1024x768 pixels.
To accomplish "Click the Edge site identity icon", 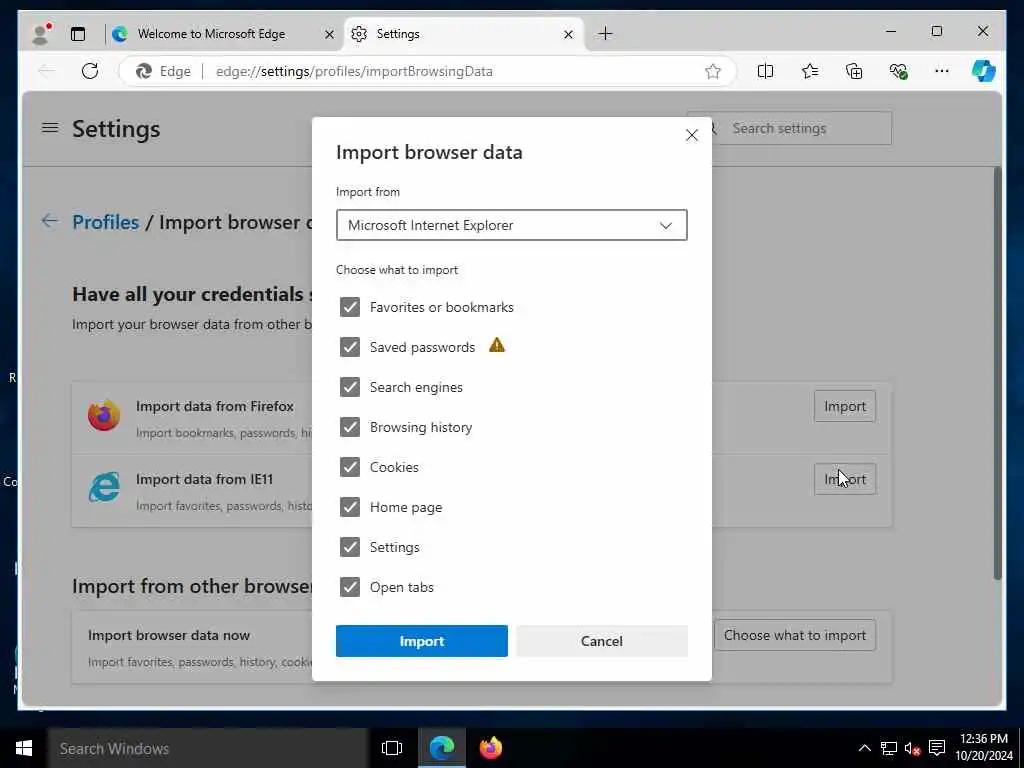I will pyautogui.click(x=144, y=71).
